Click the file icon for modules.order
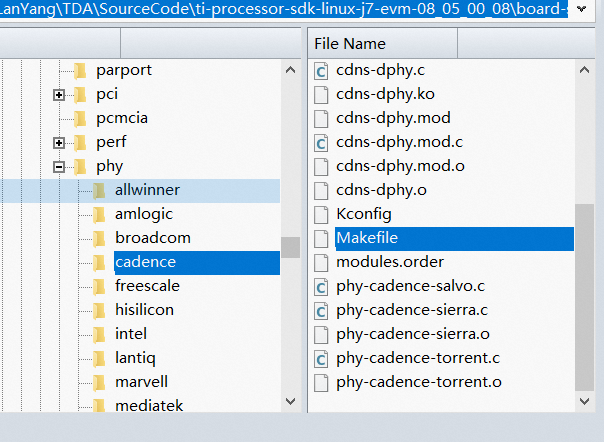604x442 pixels. (321, 263)
